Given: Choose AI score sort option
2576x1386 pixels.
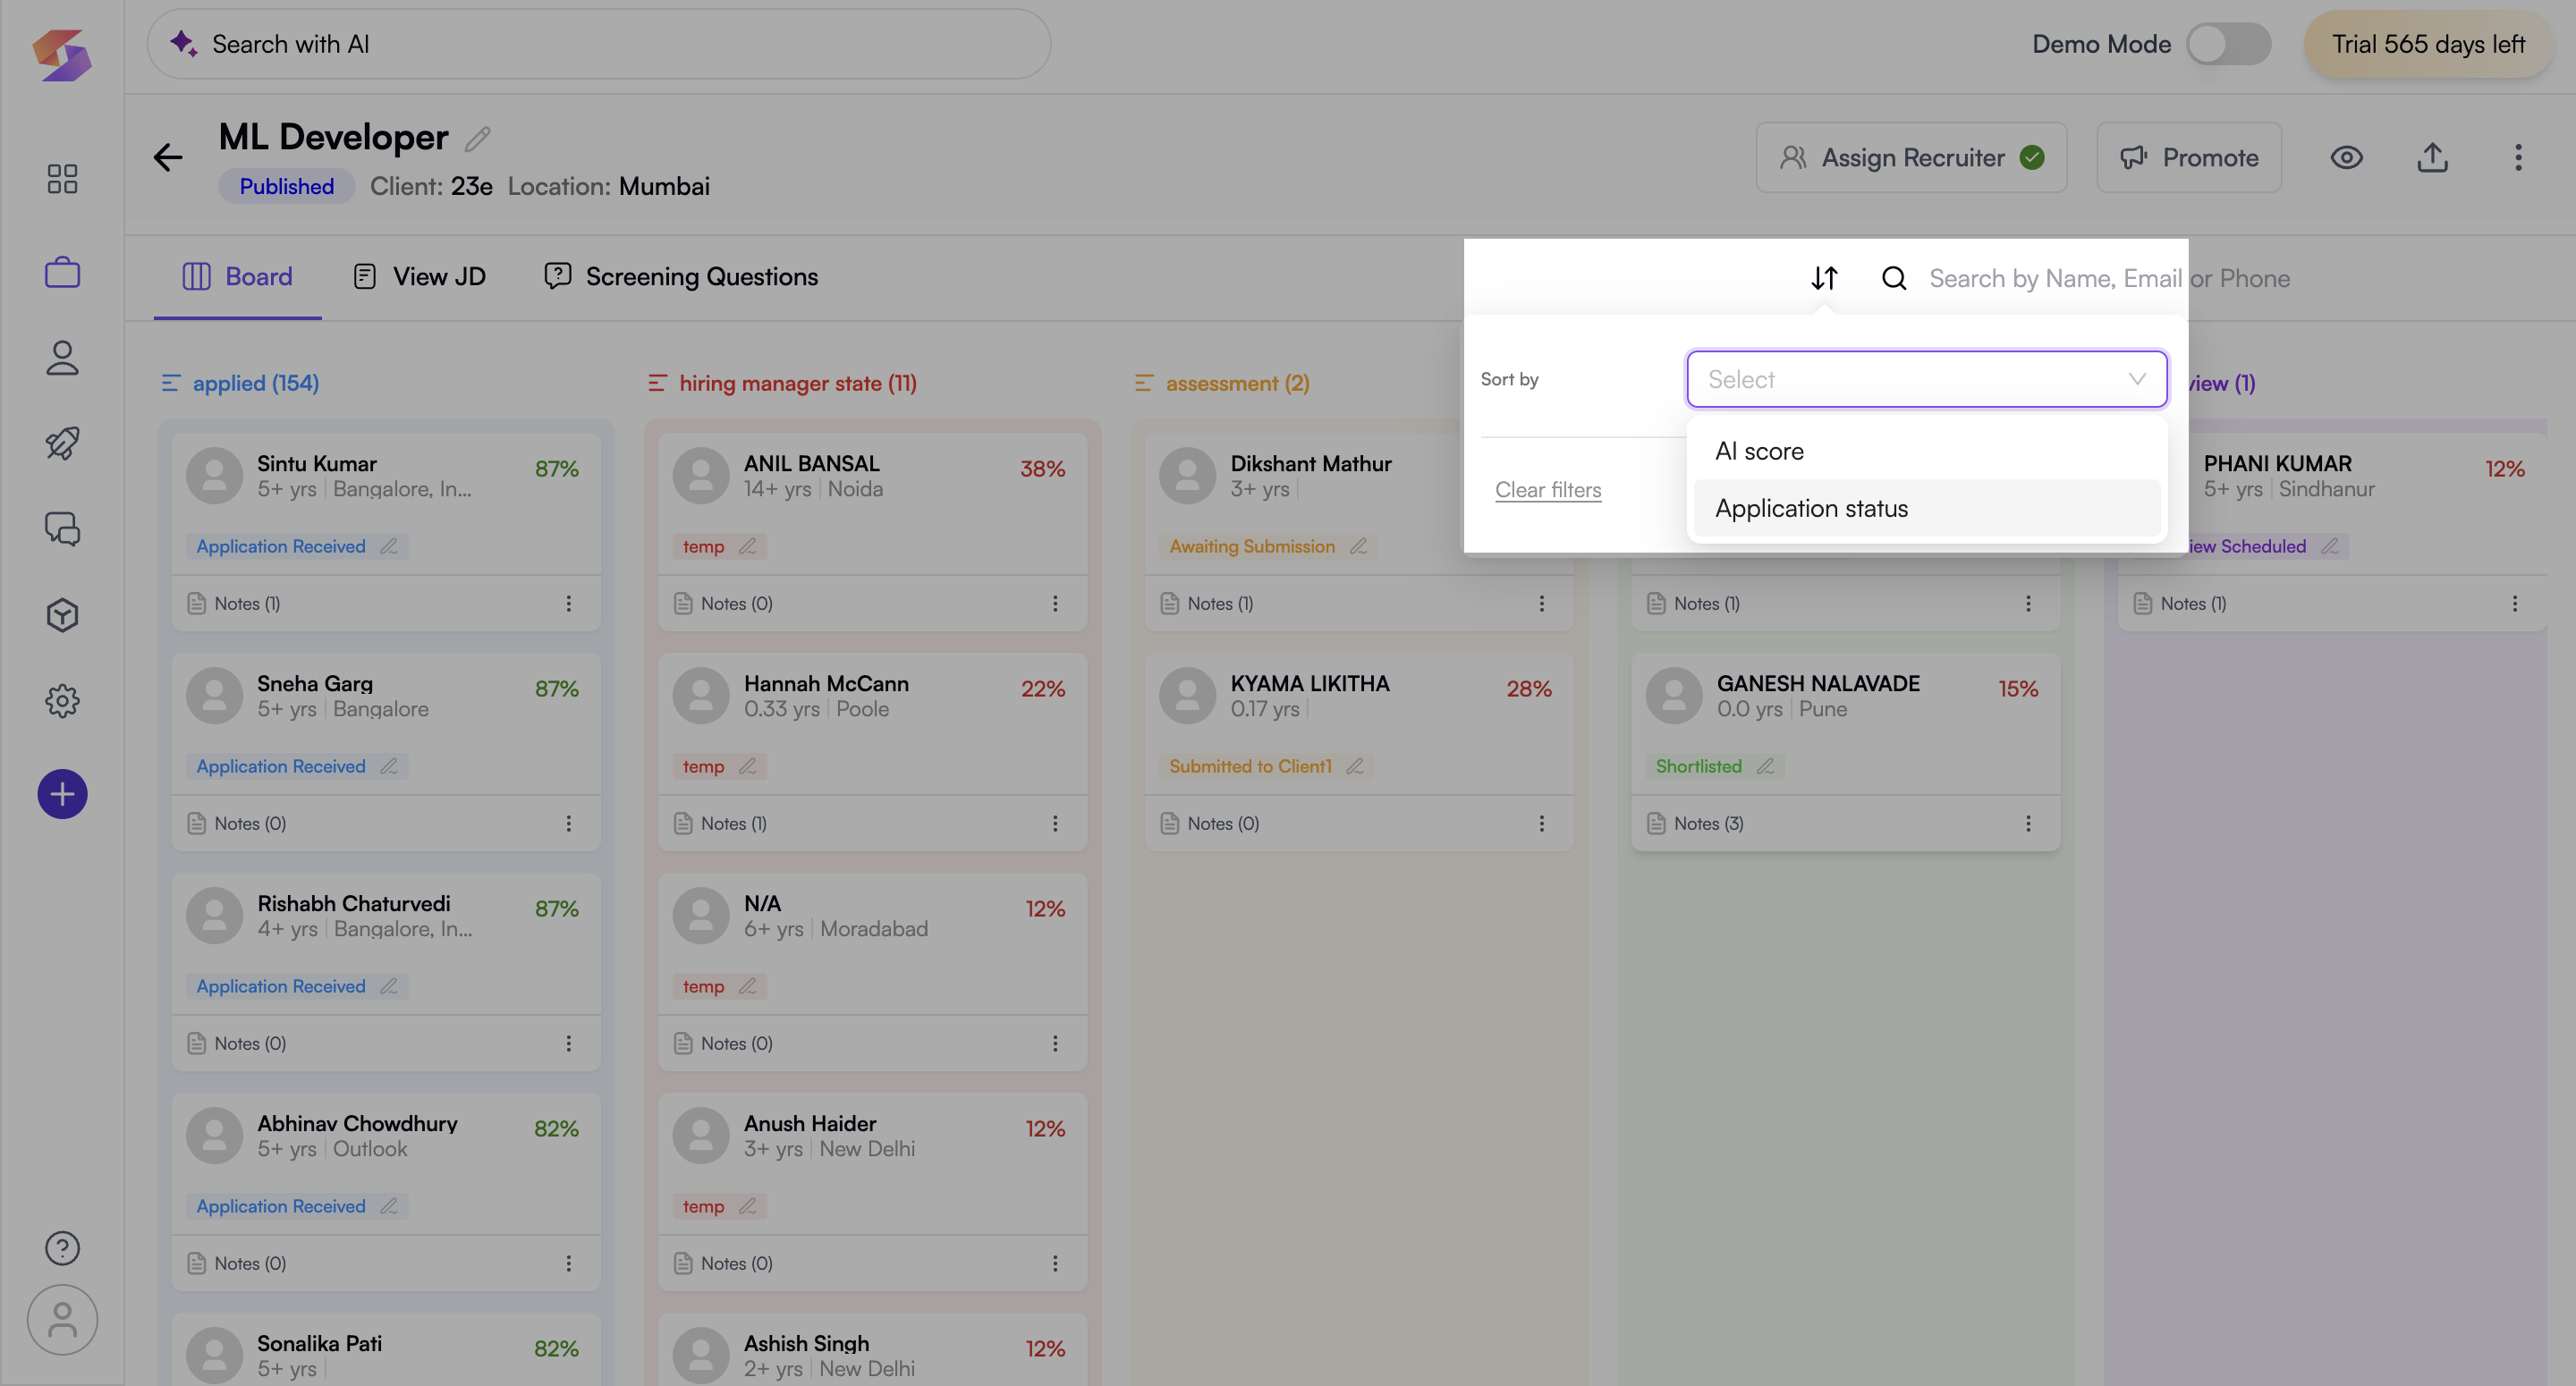Looking at the screenshot, I should point(1926,451).
